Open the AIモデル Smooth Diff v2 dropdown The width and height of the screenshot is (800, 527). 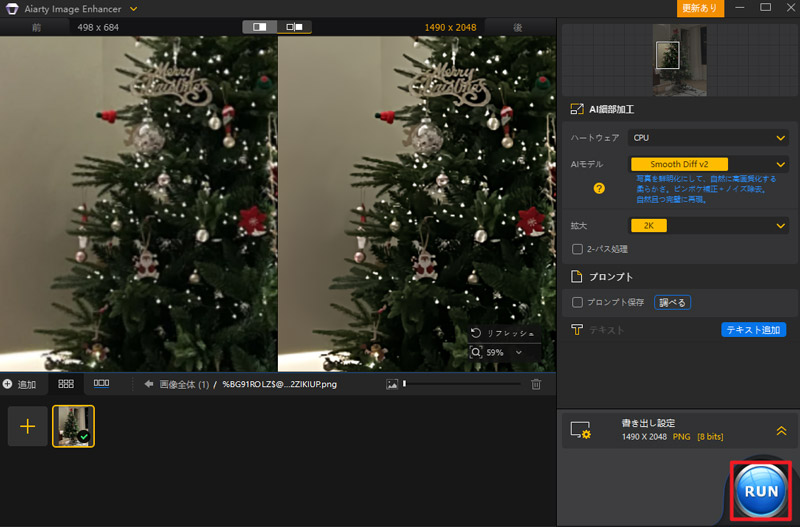tap(708, 164)
